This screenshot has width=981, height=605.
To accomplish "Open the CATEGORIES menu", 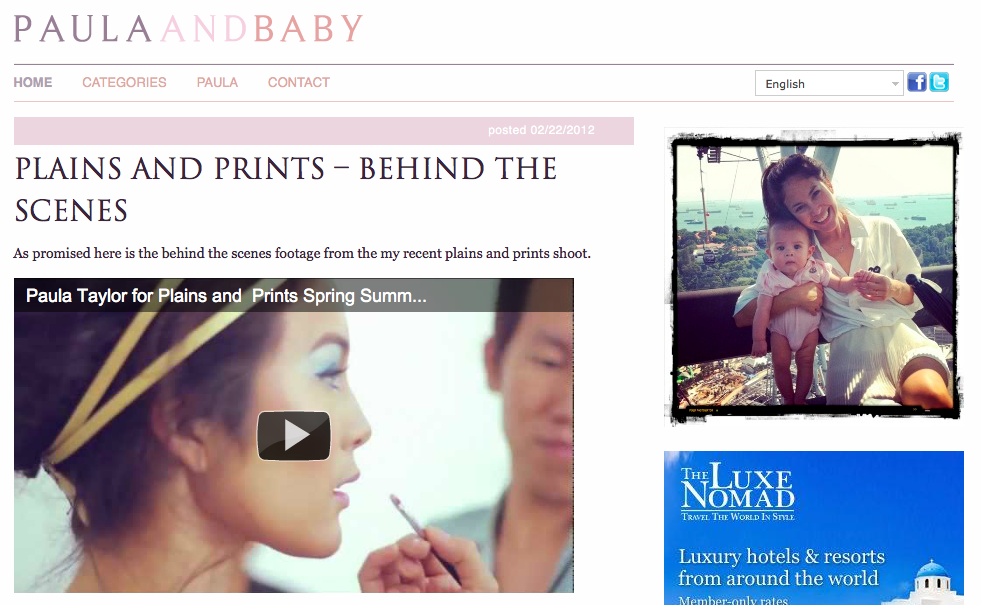I will point(125,83).
